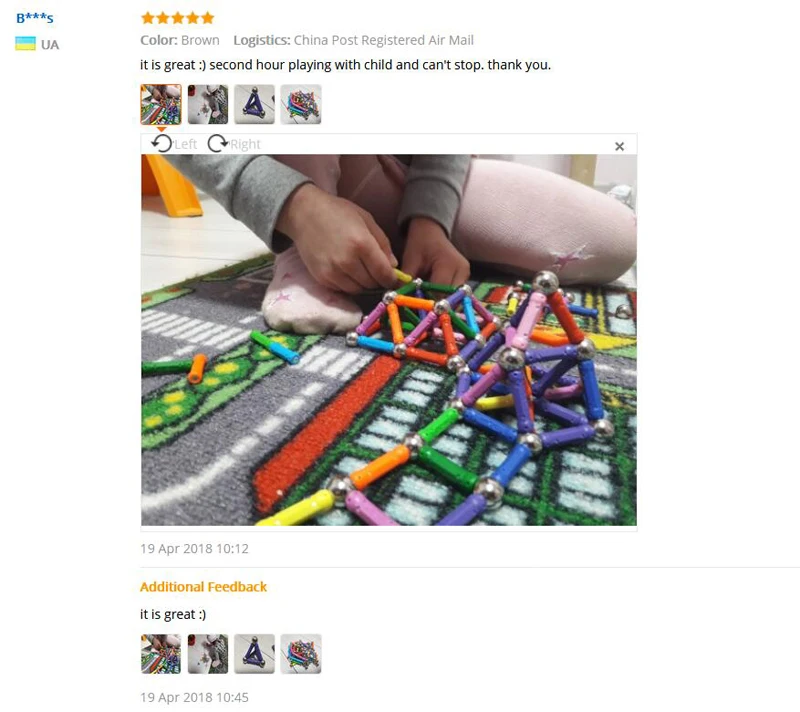The image size is (800, 712).
Task: Click the Additional Feedback heading
Action: coord(203,587)
